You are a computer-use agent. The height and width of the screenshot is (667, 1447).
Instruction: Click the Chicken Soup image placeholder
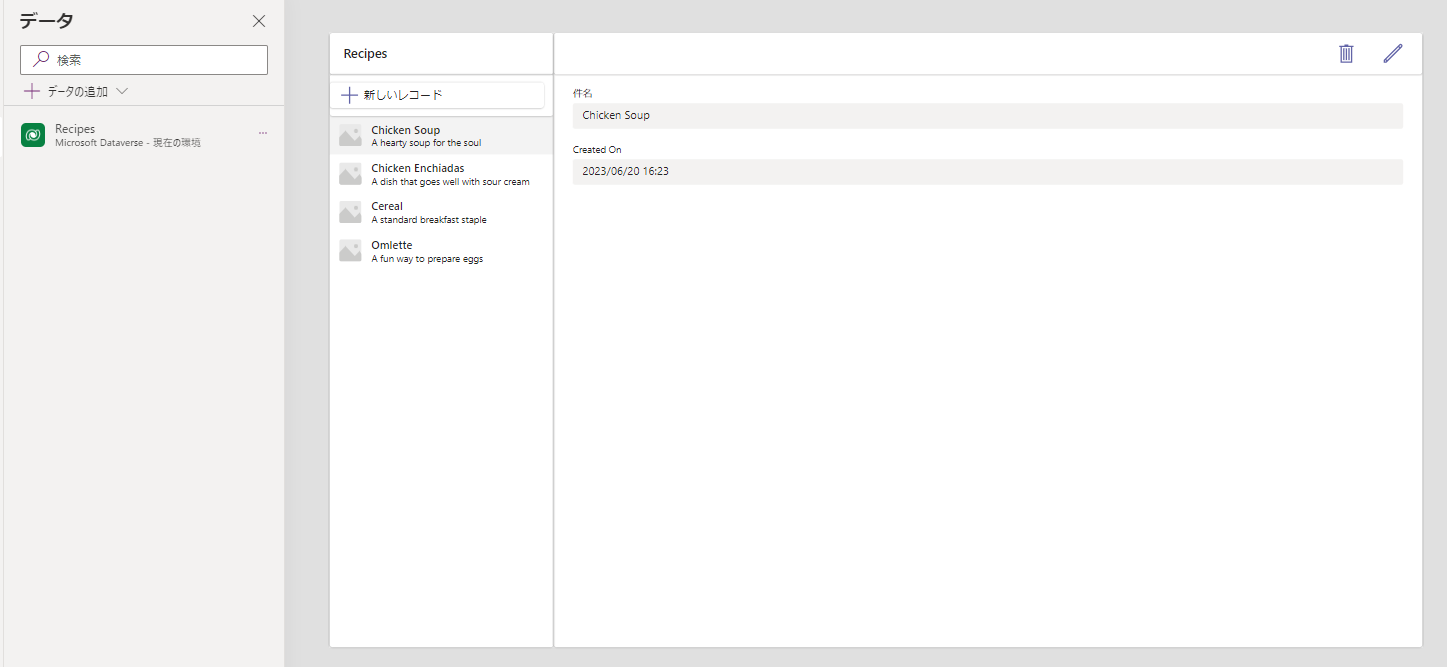[x=350, y=136]
